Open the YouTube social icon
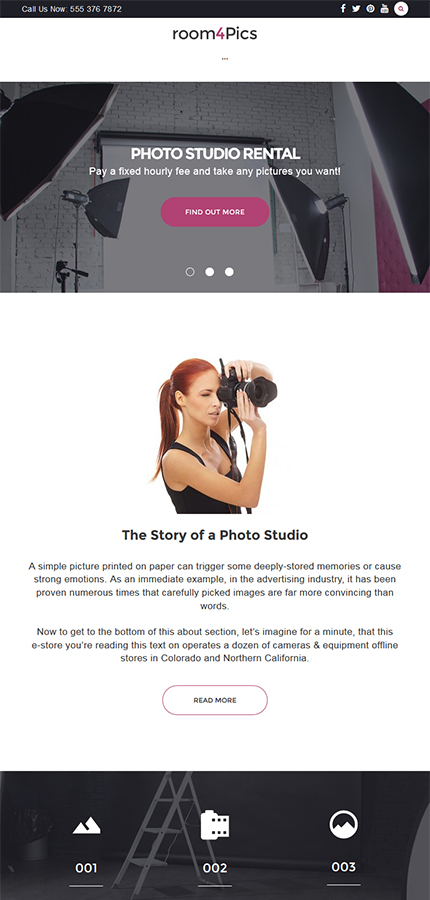 (385, 9)
